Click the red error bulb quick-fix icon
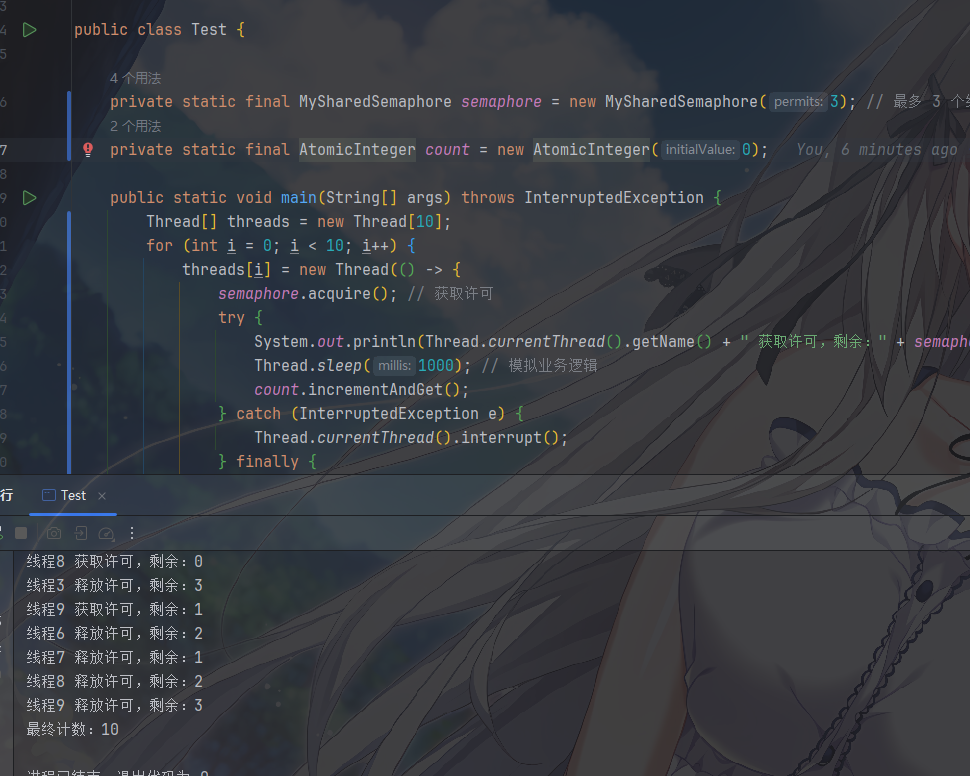The image size is (970, 776). point(88,150)
